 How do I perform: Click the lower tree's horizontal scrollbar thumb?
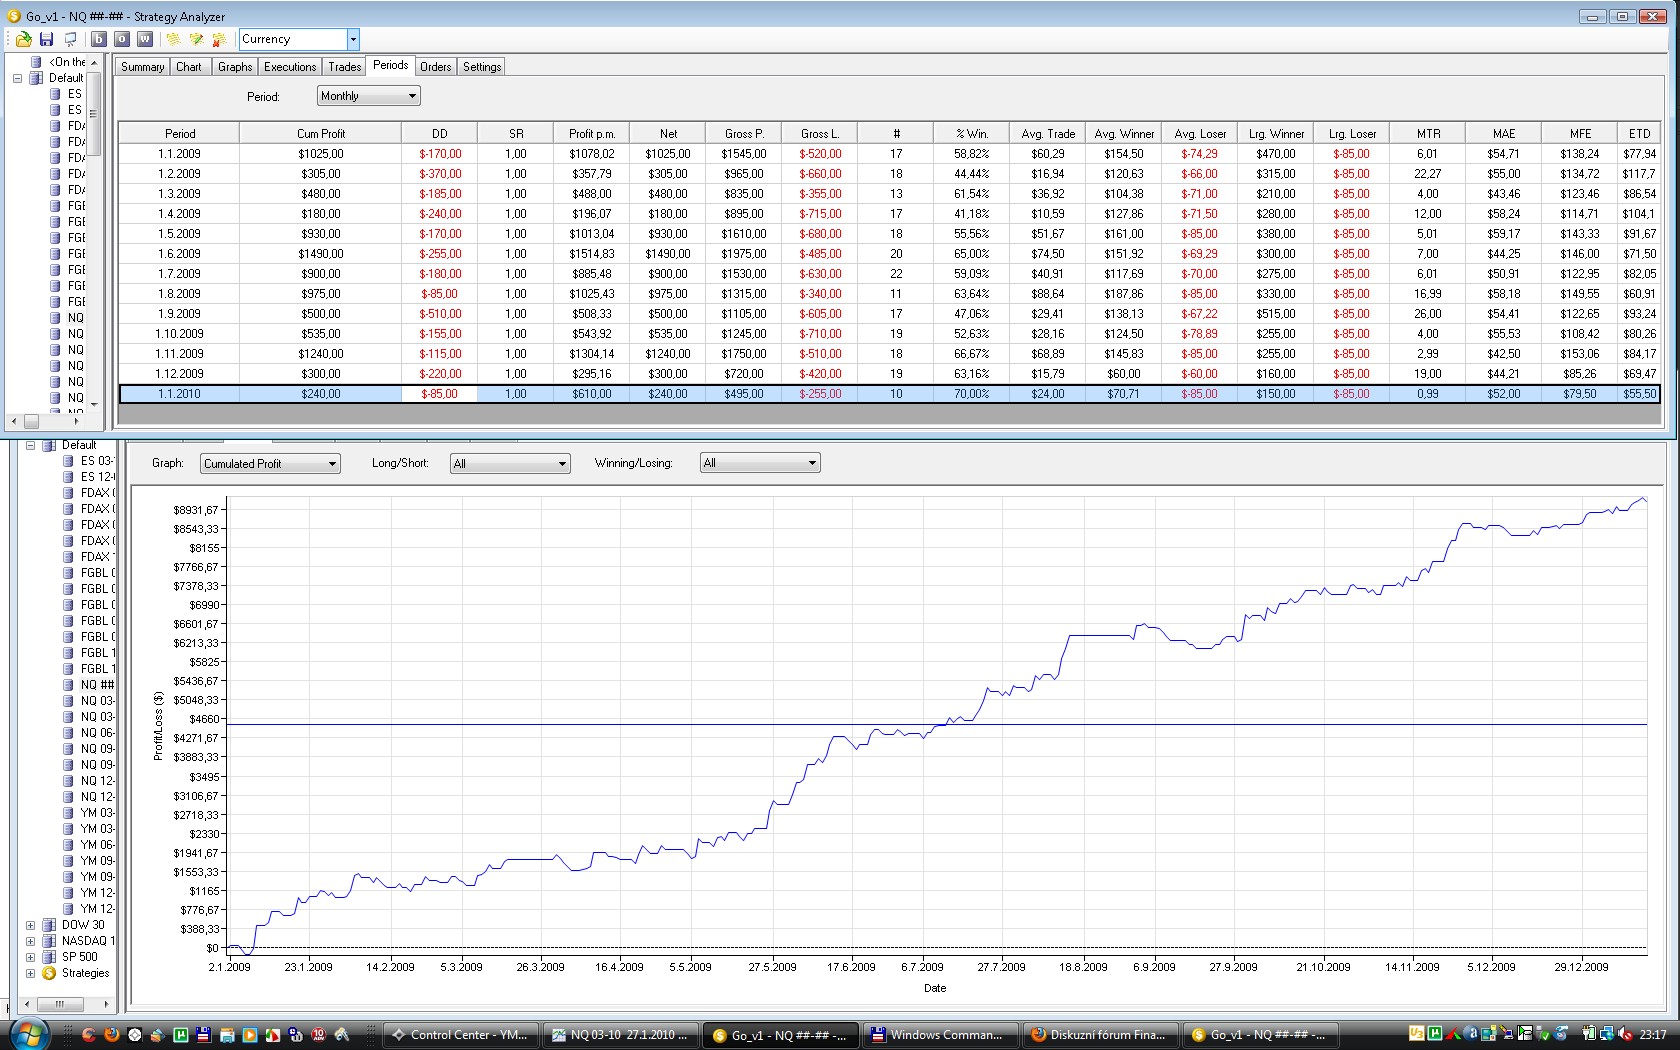click(59, 1004)
